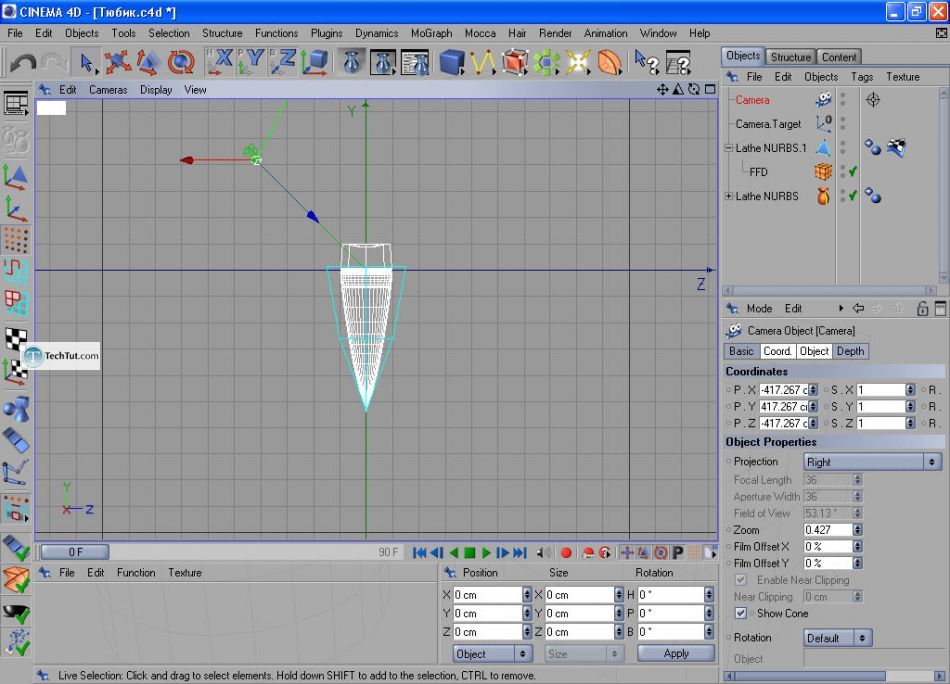950x684 pixels.
Task: Select Texture mode checkerboard icon
Action: click(16, 338)
